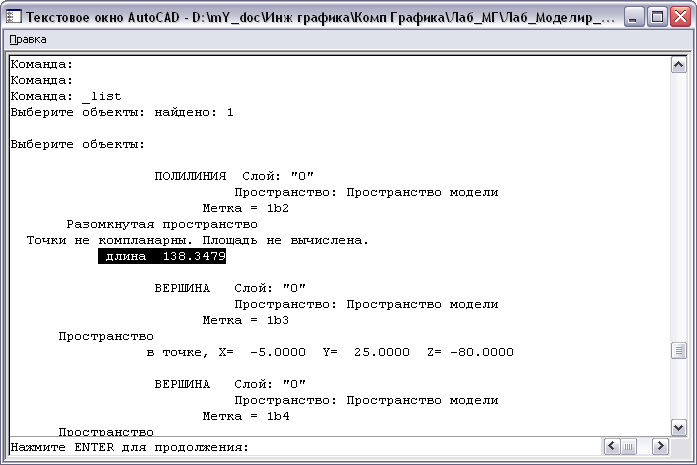
Task: Open the Правка menu
Action: tap(28, 40)
